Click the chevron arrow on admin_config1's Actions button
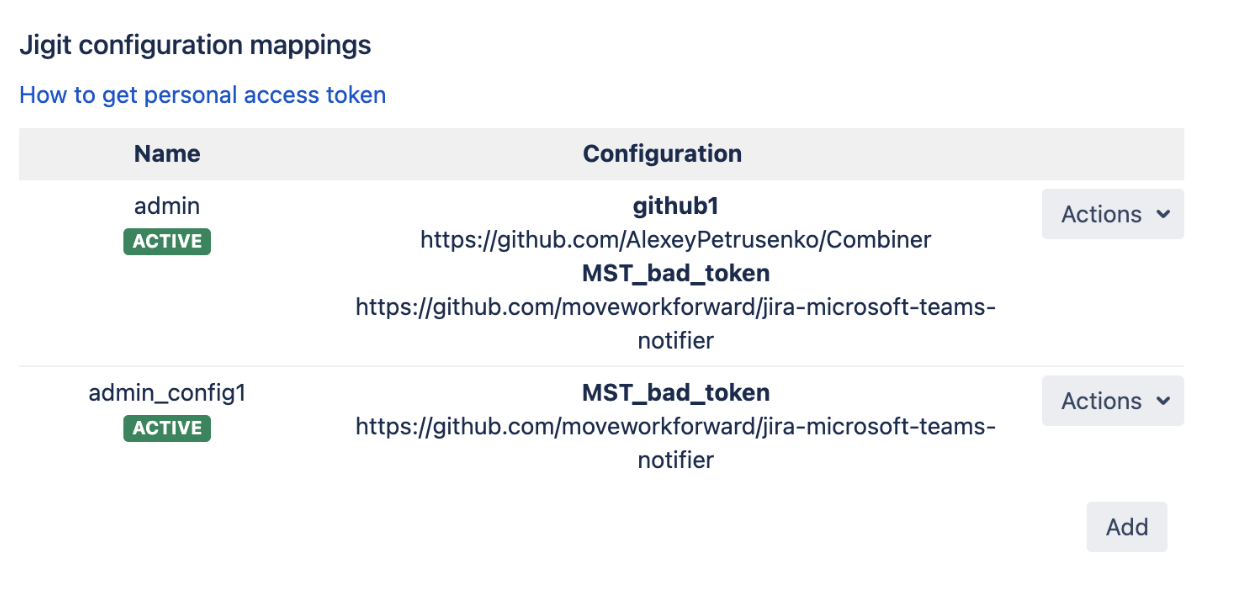 (1163, 401)
